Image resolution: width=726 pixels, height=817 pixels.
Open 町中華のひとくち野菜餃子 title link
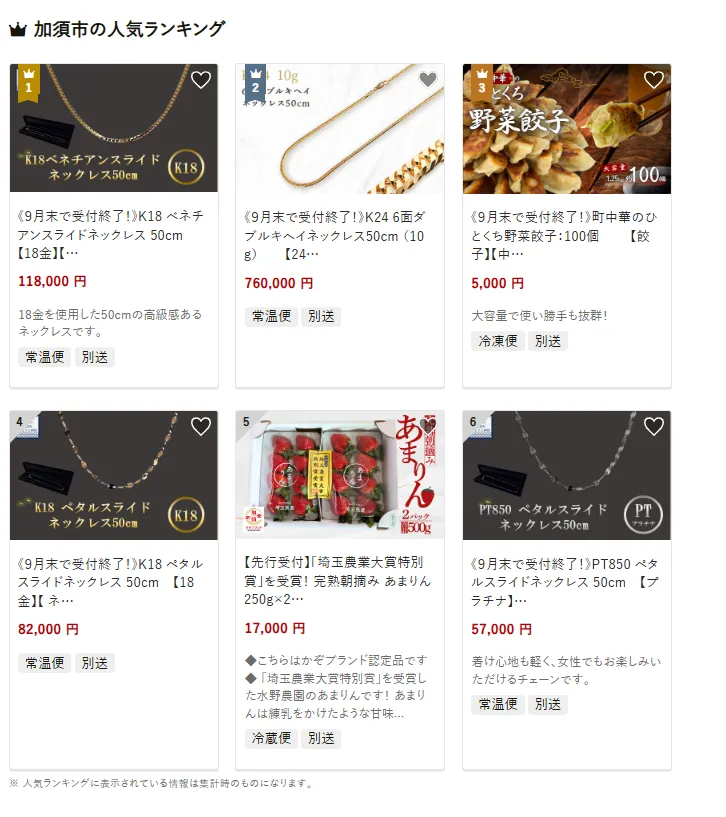564,236
